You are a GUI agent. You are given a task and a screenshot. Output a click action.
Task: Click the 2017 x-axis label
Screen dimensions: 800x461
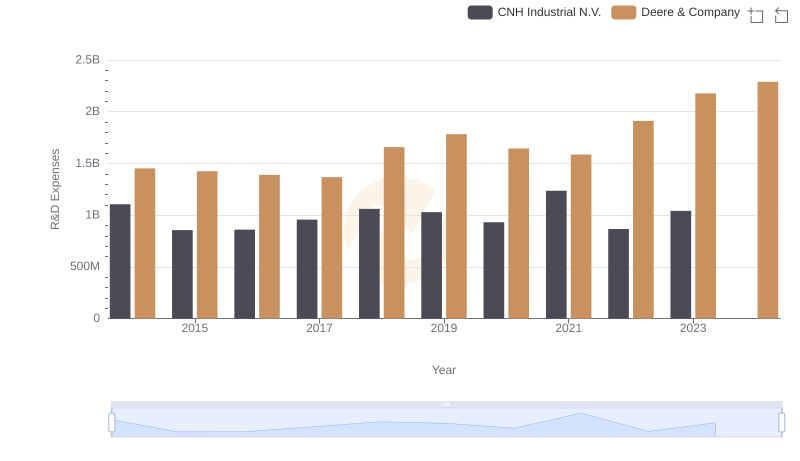[319, 328]
